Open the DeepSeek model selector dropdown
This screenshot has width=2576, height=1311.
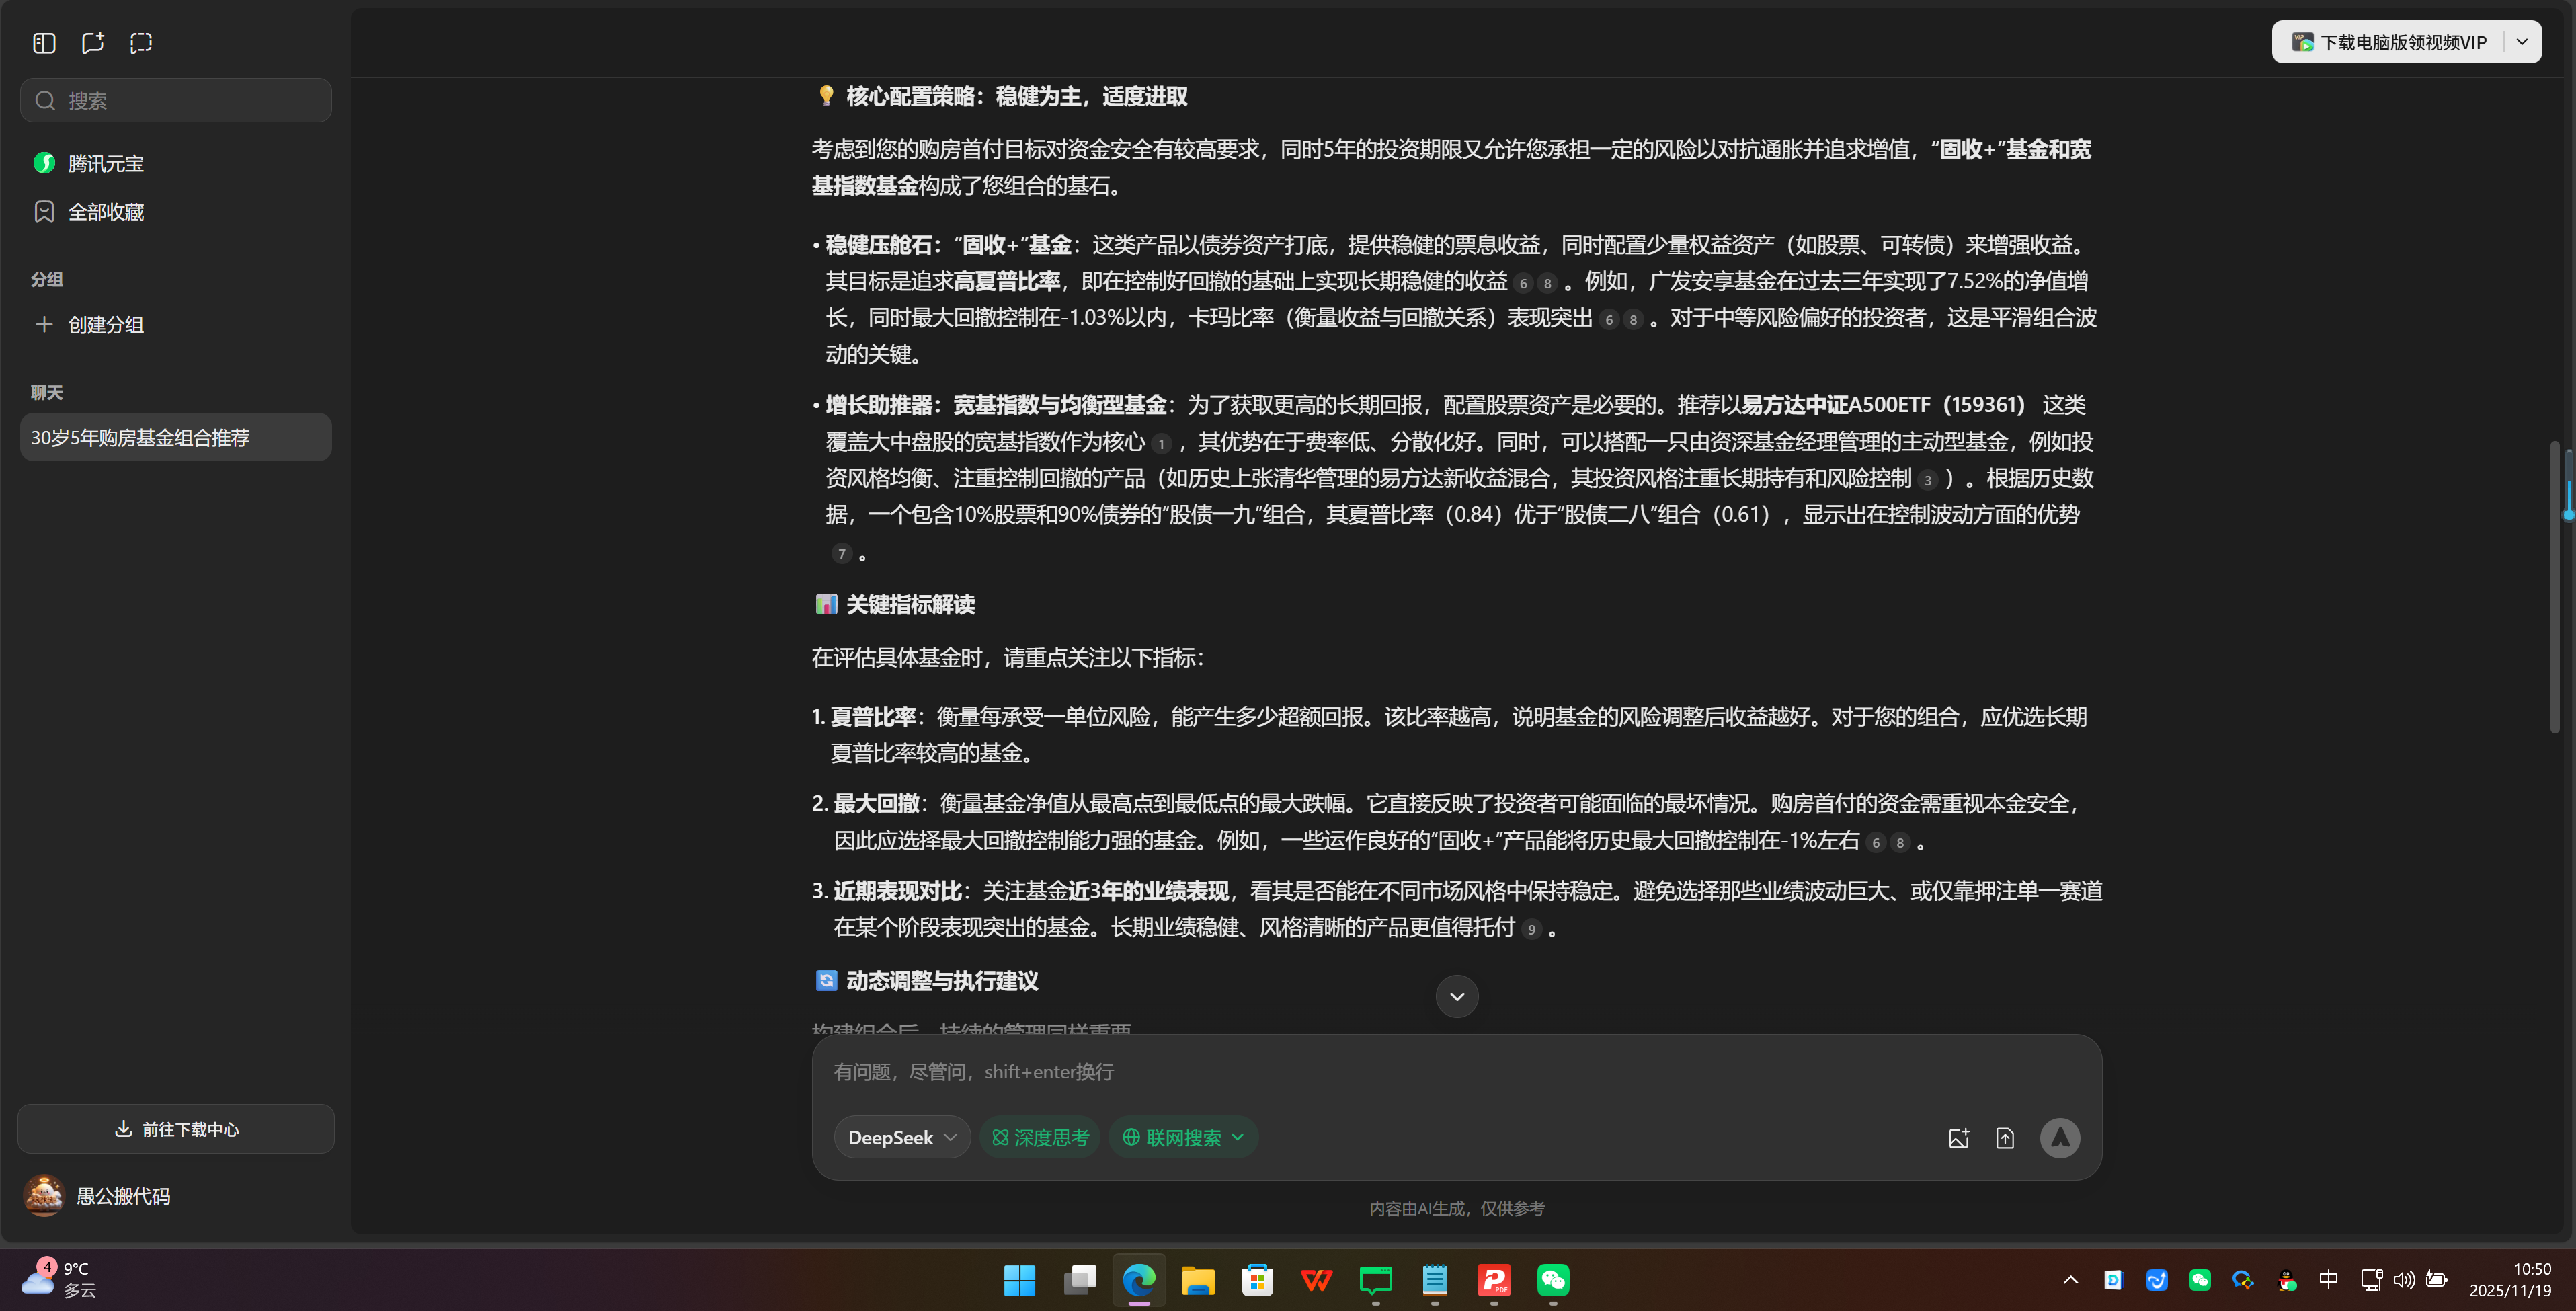pos(900,1137)
